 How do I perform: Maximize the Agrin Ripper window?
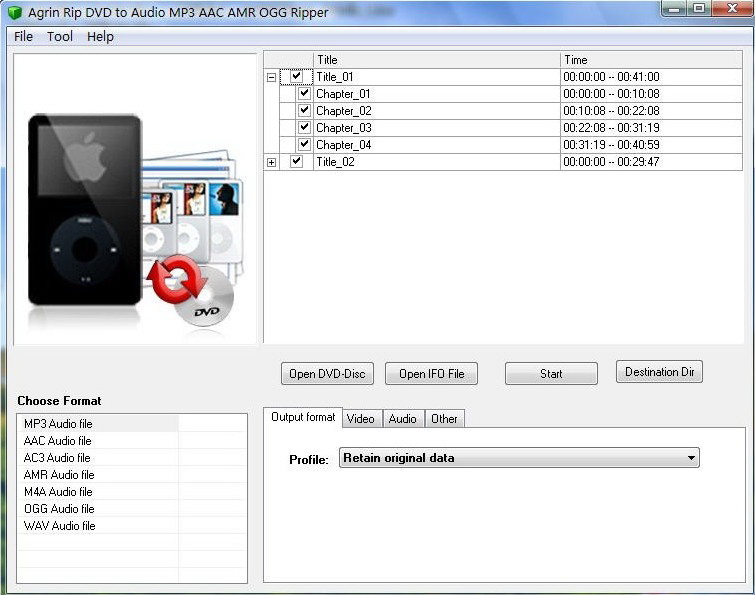click(699, 9)
